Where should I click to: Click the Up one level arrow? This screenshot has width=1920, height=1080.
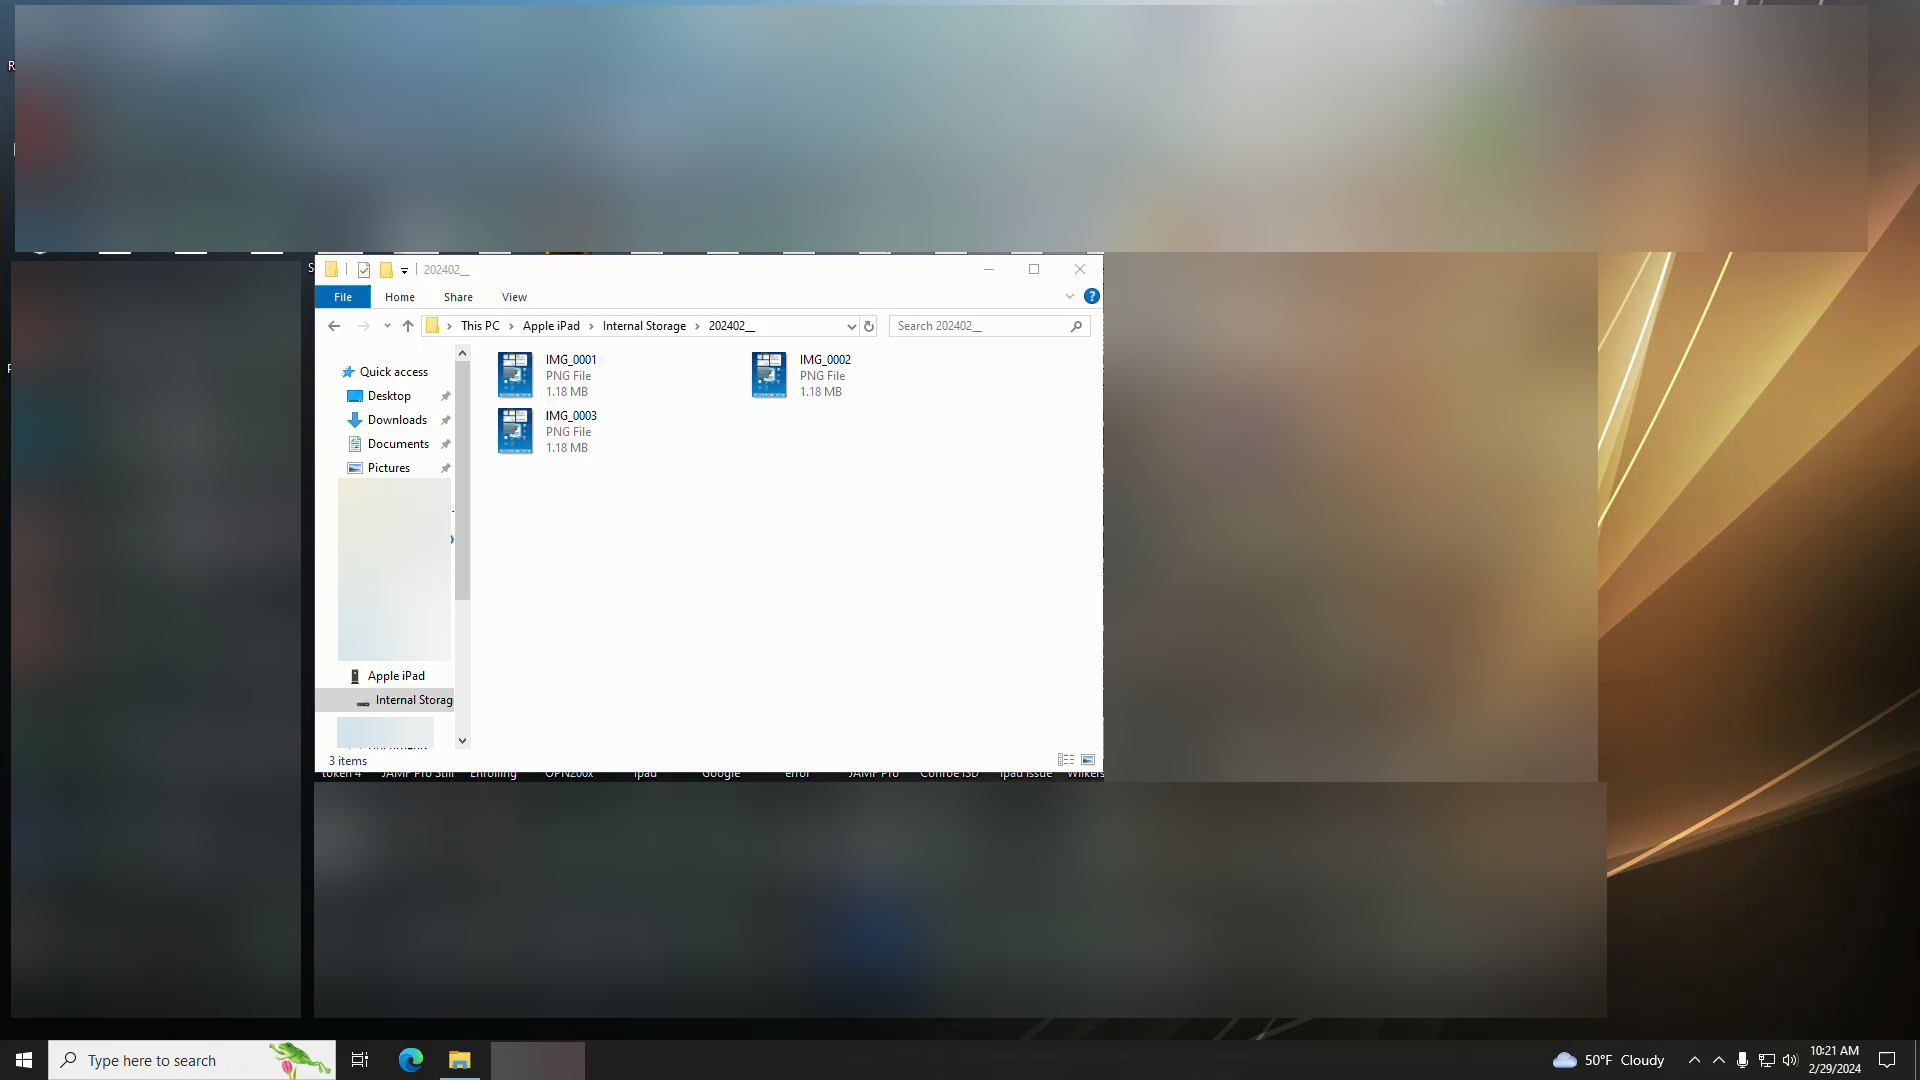click(408, 326)
